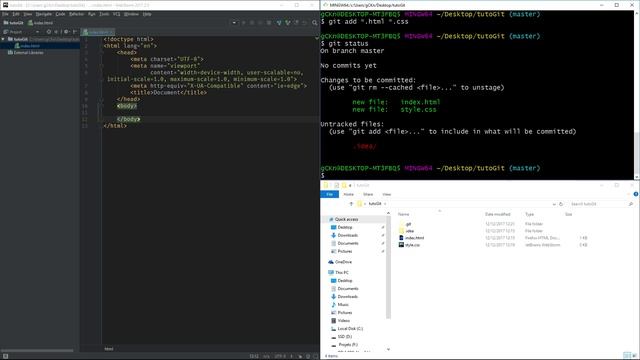Click the closing body tag in editor
This screenshot has width=640, height=360.
tap(129, 119)
